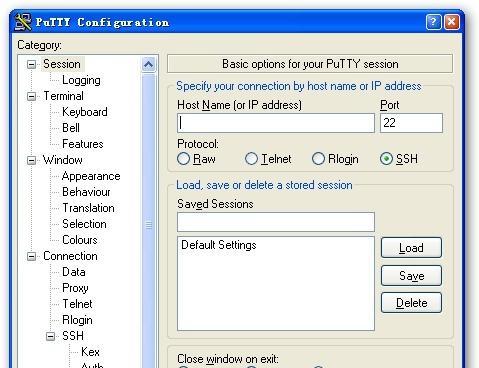Open the Kex settings category
This screenshot has height=368, width=479.
[x=90, y=352]
